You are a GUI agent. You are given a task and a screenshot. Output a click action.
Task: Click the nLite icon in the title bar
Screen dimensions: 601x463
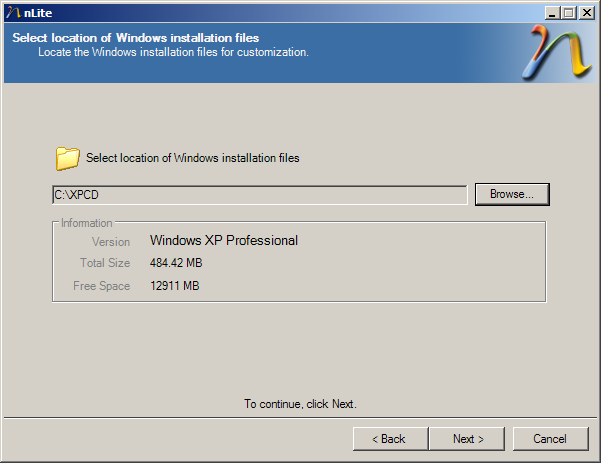(13, 13)
